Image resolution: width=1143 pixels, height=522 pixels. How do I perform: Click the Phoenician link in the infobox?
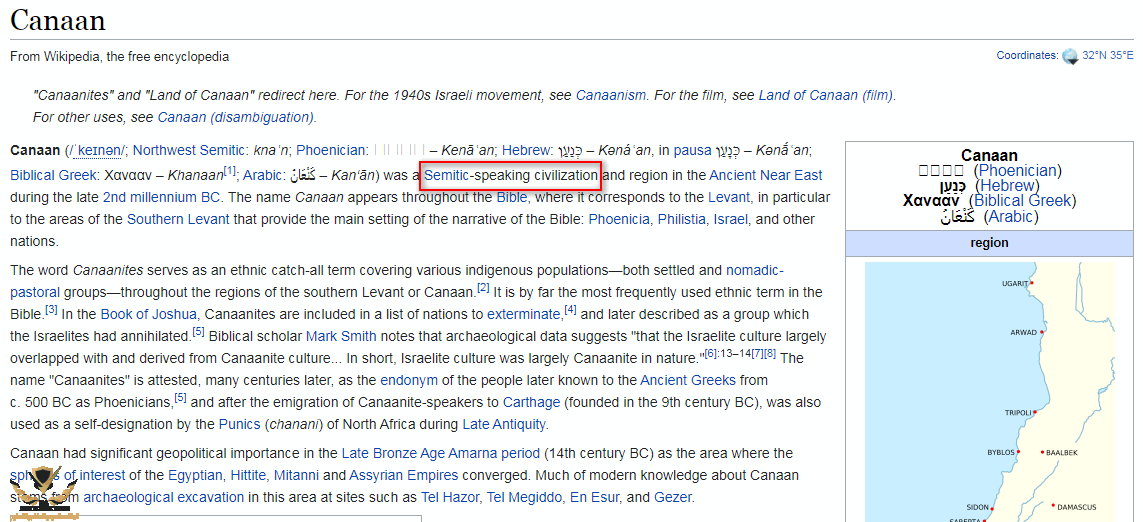[x=1018, y=170]
